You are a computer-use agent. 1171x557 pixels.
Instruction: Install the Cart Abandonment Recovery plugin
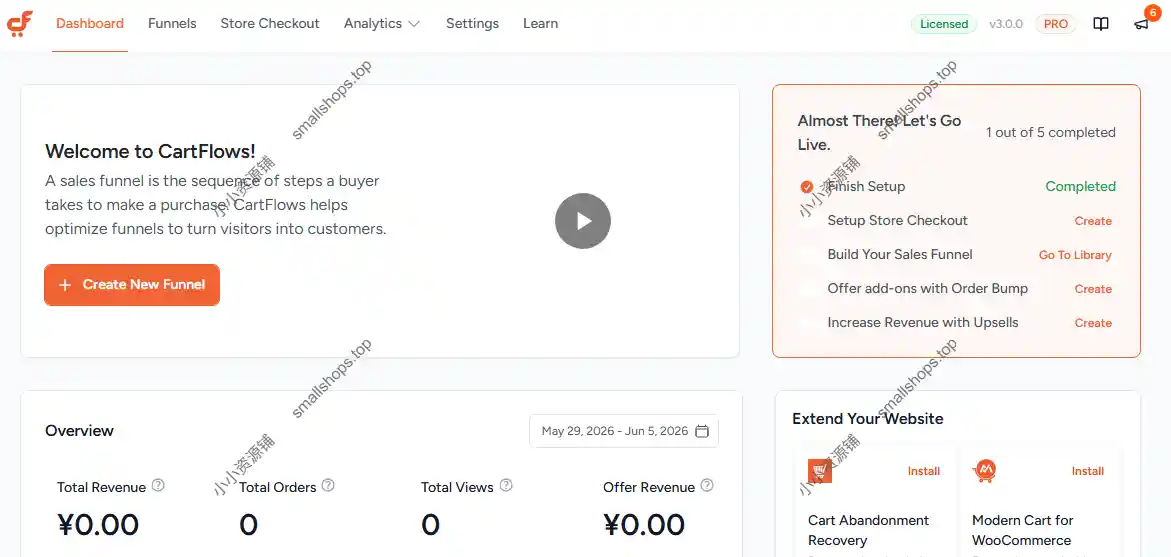pyautogui.click(x=924, y=471)
